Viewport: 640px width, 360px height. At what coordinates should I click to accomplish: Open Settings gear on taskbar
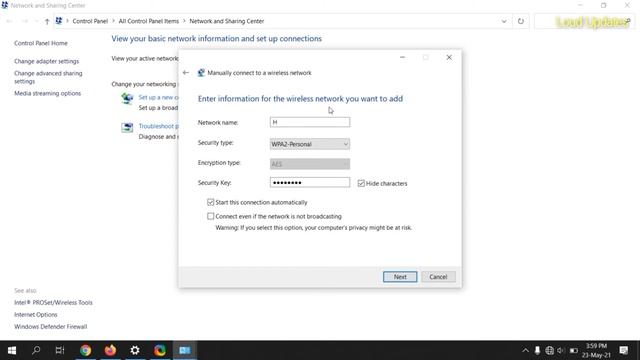tap(135, 350)
